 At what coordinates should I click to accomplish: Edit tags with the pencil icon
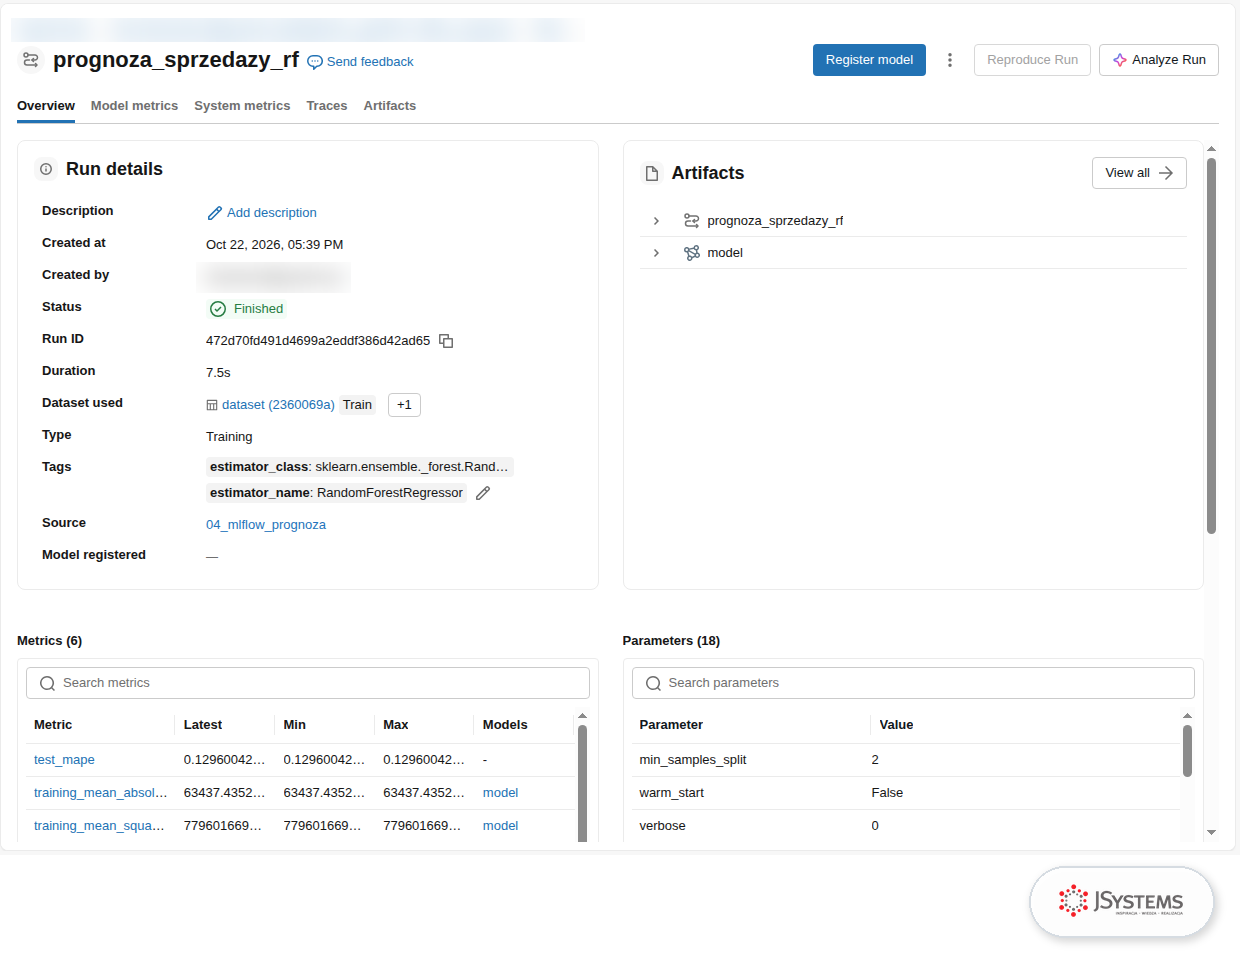(483, 493)
